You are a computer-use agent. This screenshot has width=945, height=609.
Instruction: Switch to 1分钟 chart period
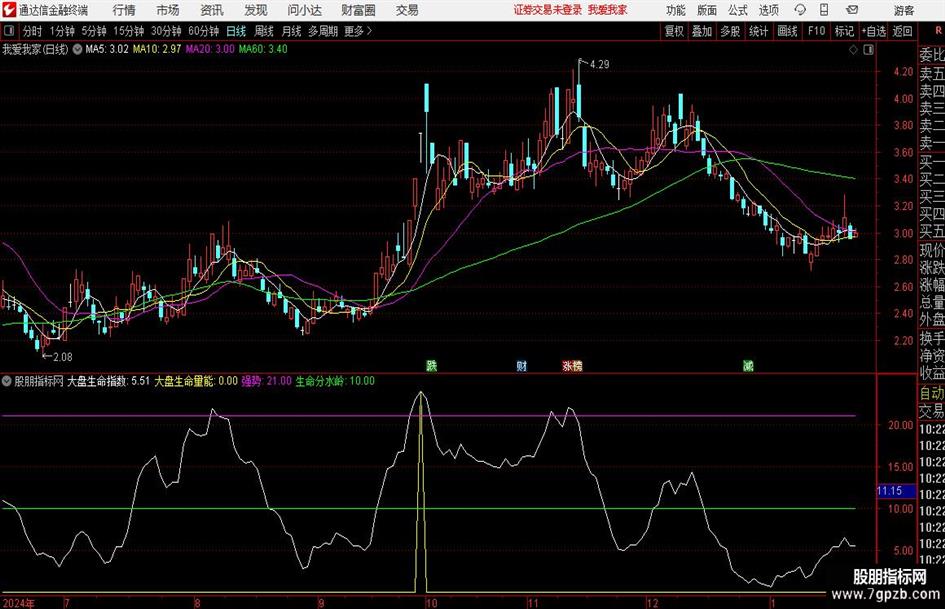[x=62, y=31]
